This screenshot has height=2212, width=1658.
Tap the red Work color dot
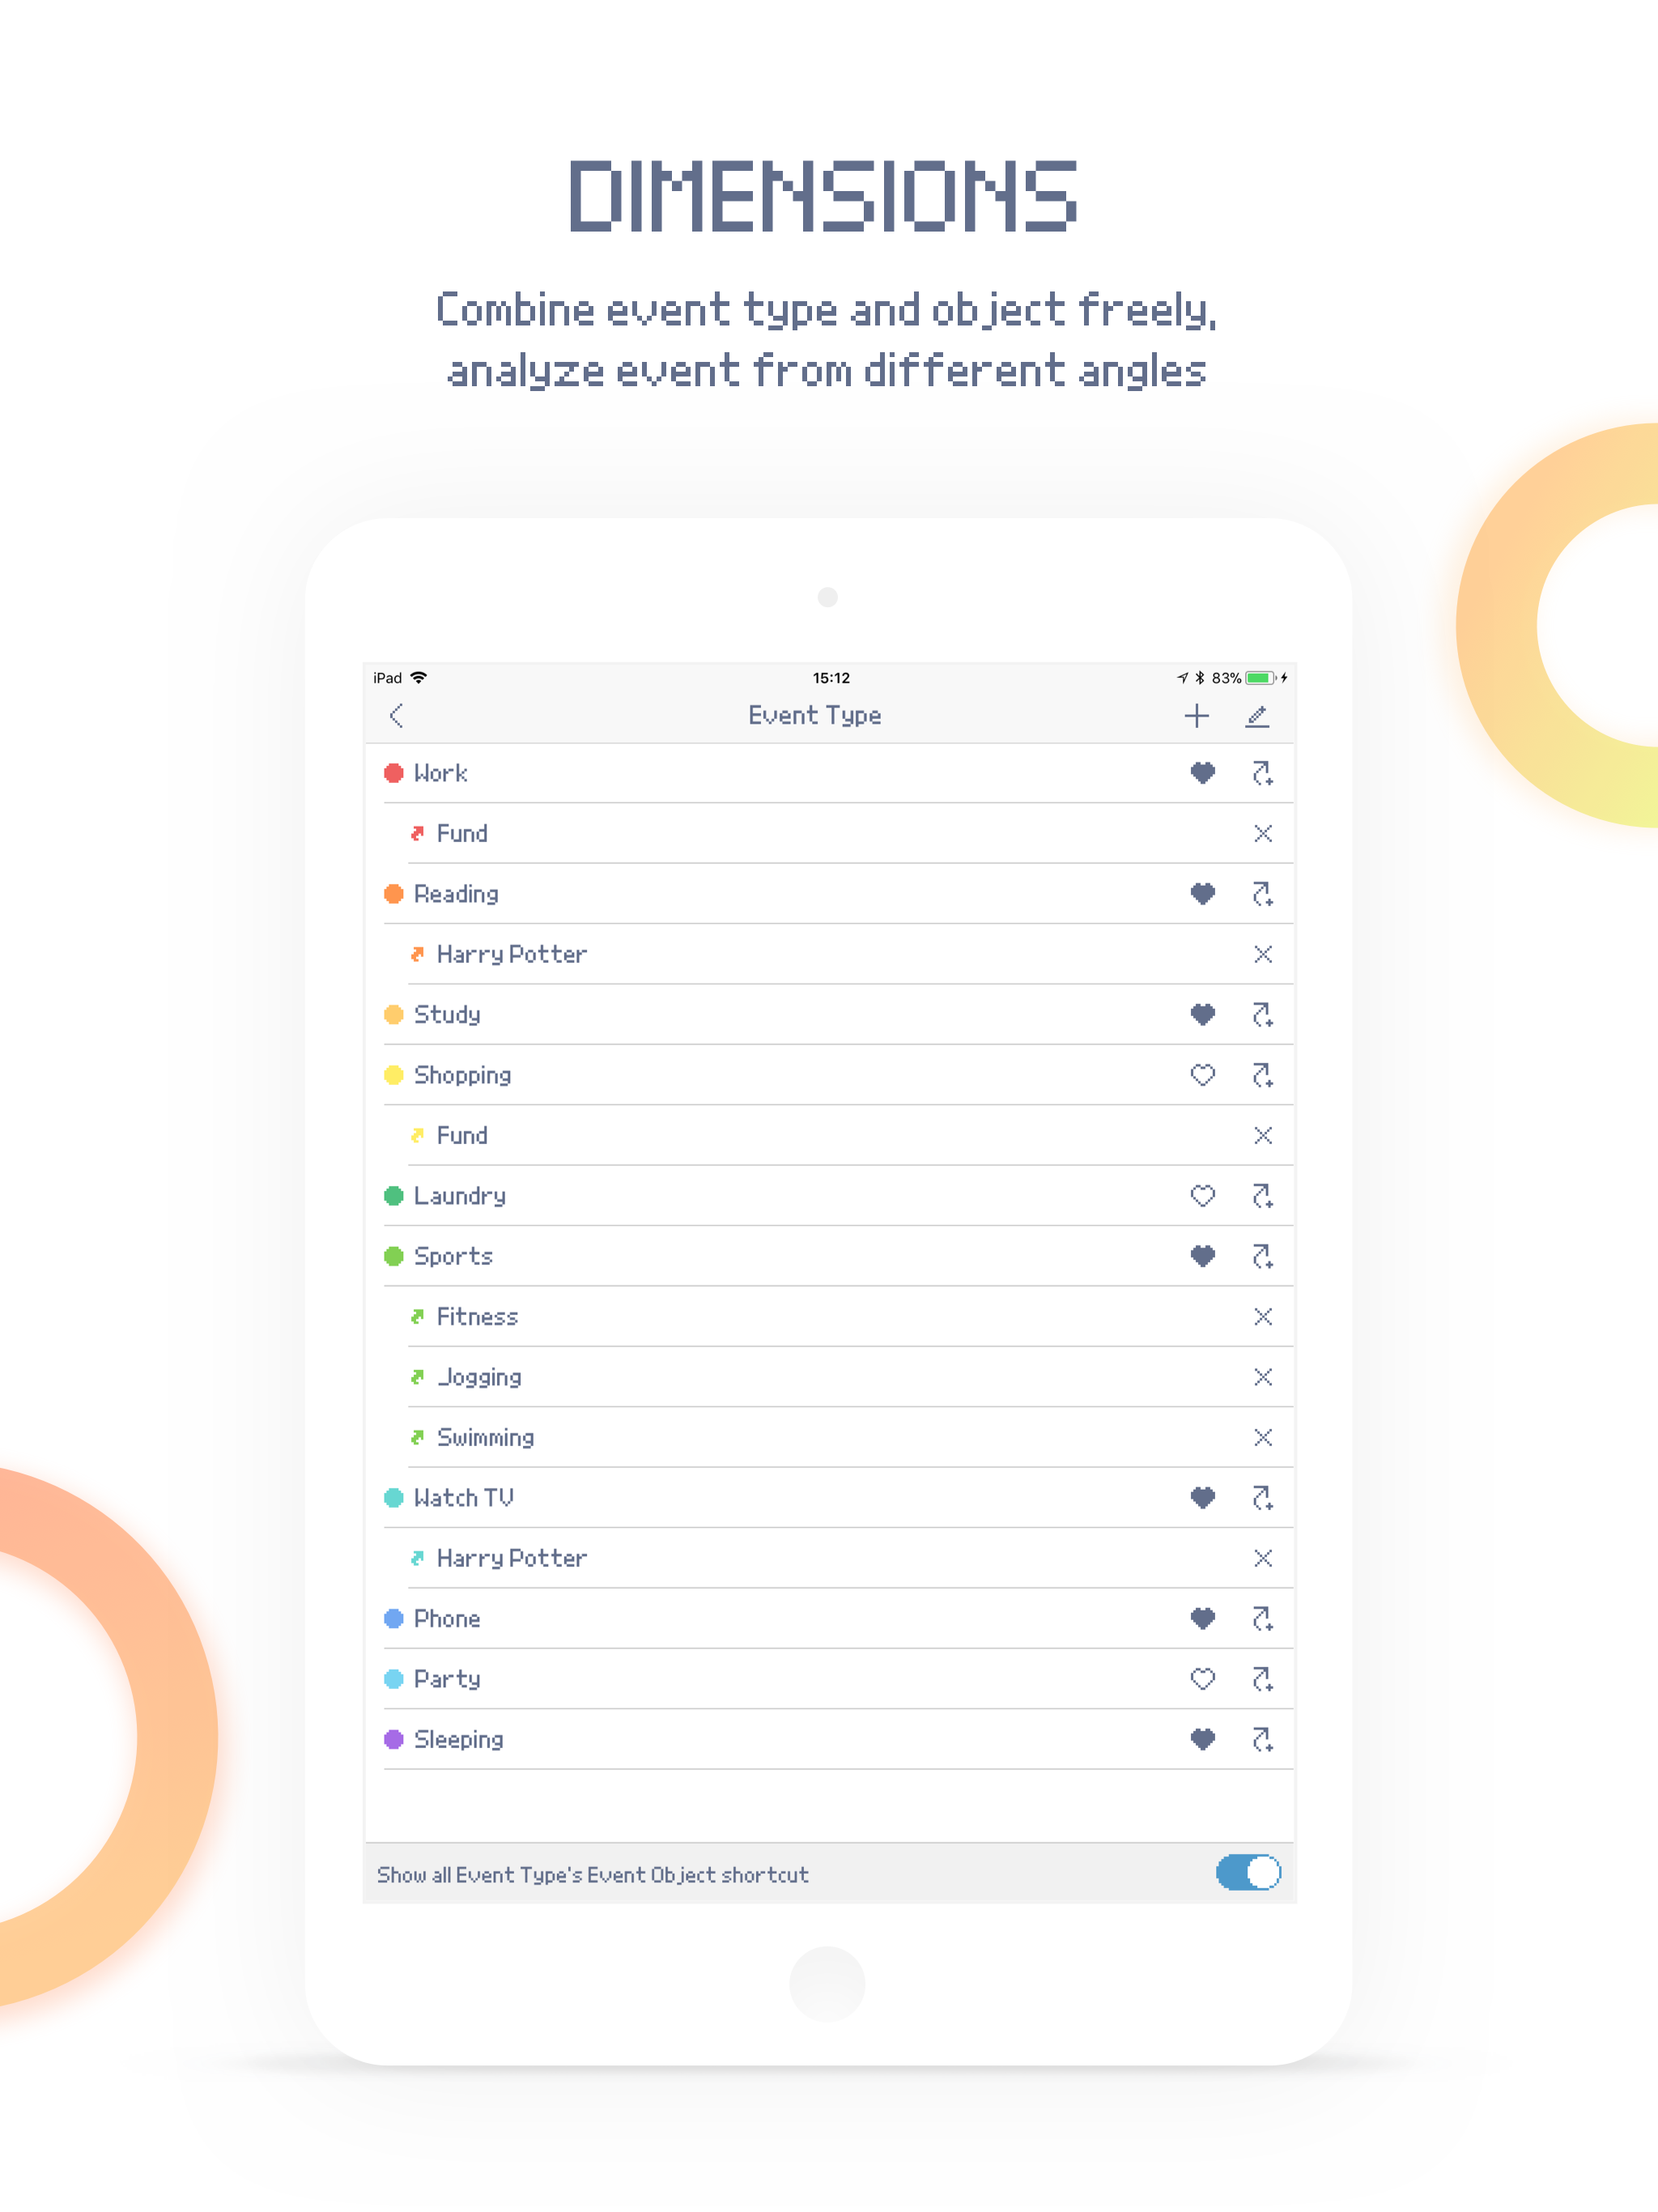pos(394,773)
